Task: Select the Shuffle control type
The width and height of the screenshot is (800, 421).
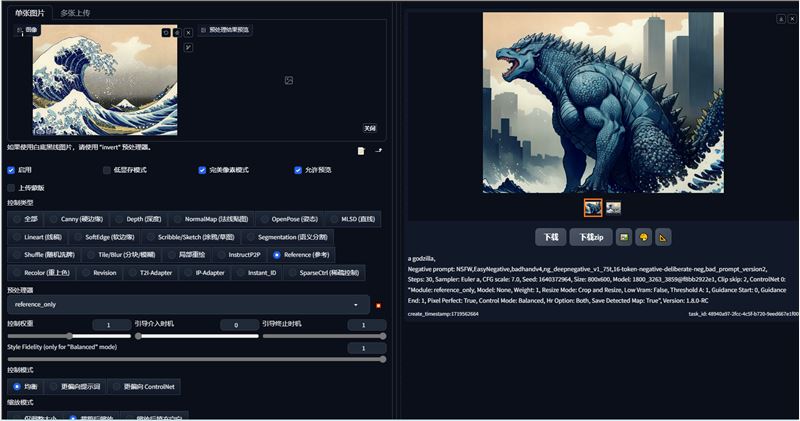Action: click(x=44, y=255)
